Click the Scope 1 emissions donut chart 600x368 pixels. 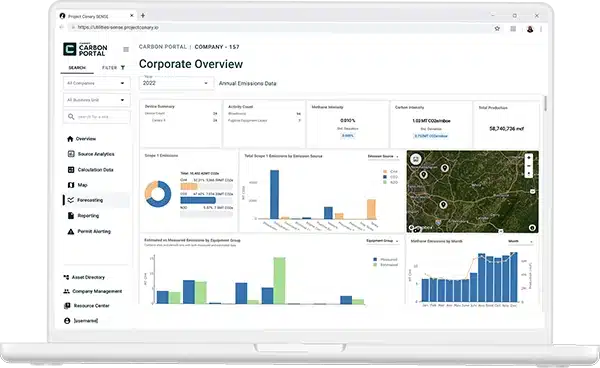click(x=158, y=194)
